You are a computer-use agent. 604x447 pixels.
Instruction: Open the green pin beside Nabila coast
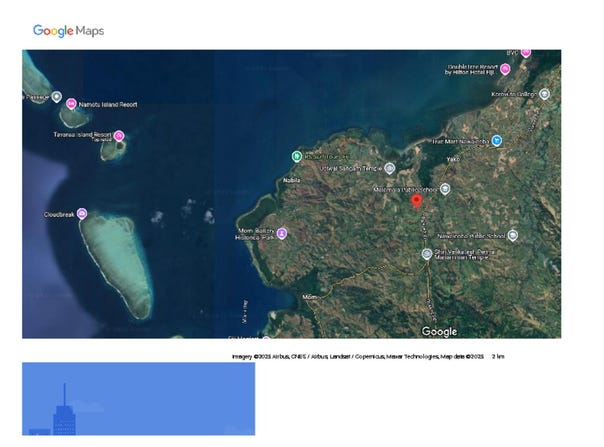[x=296, y=156]
